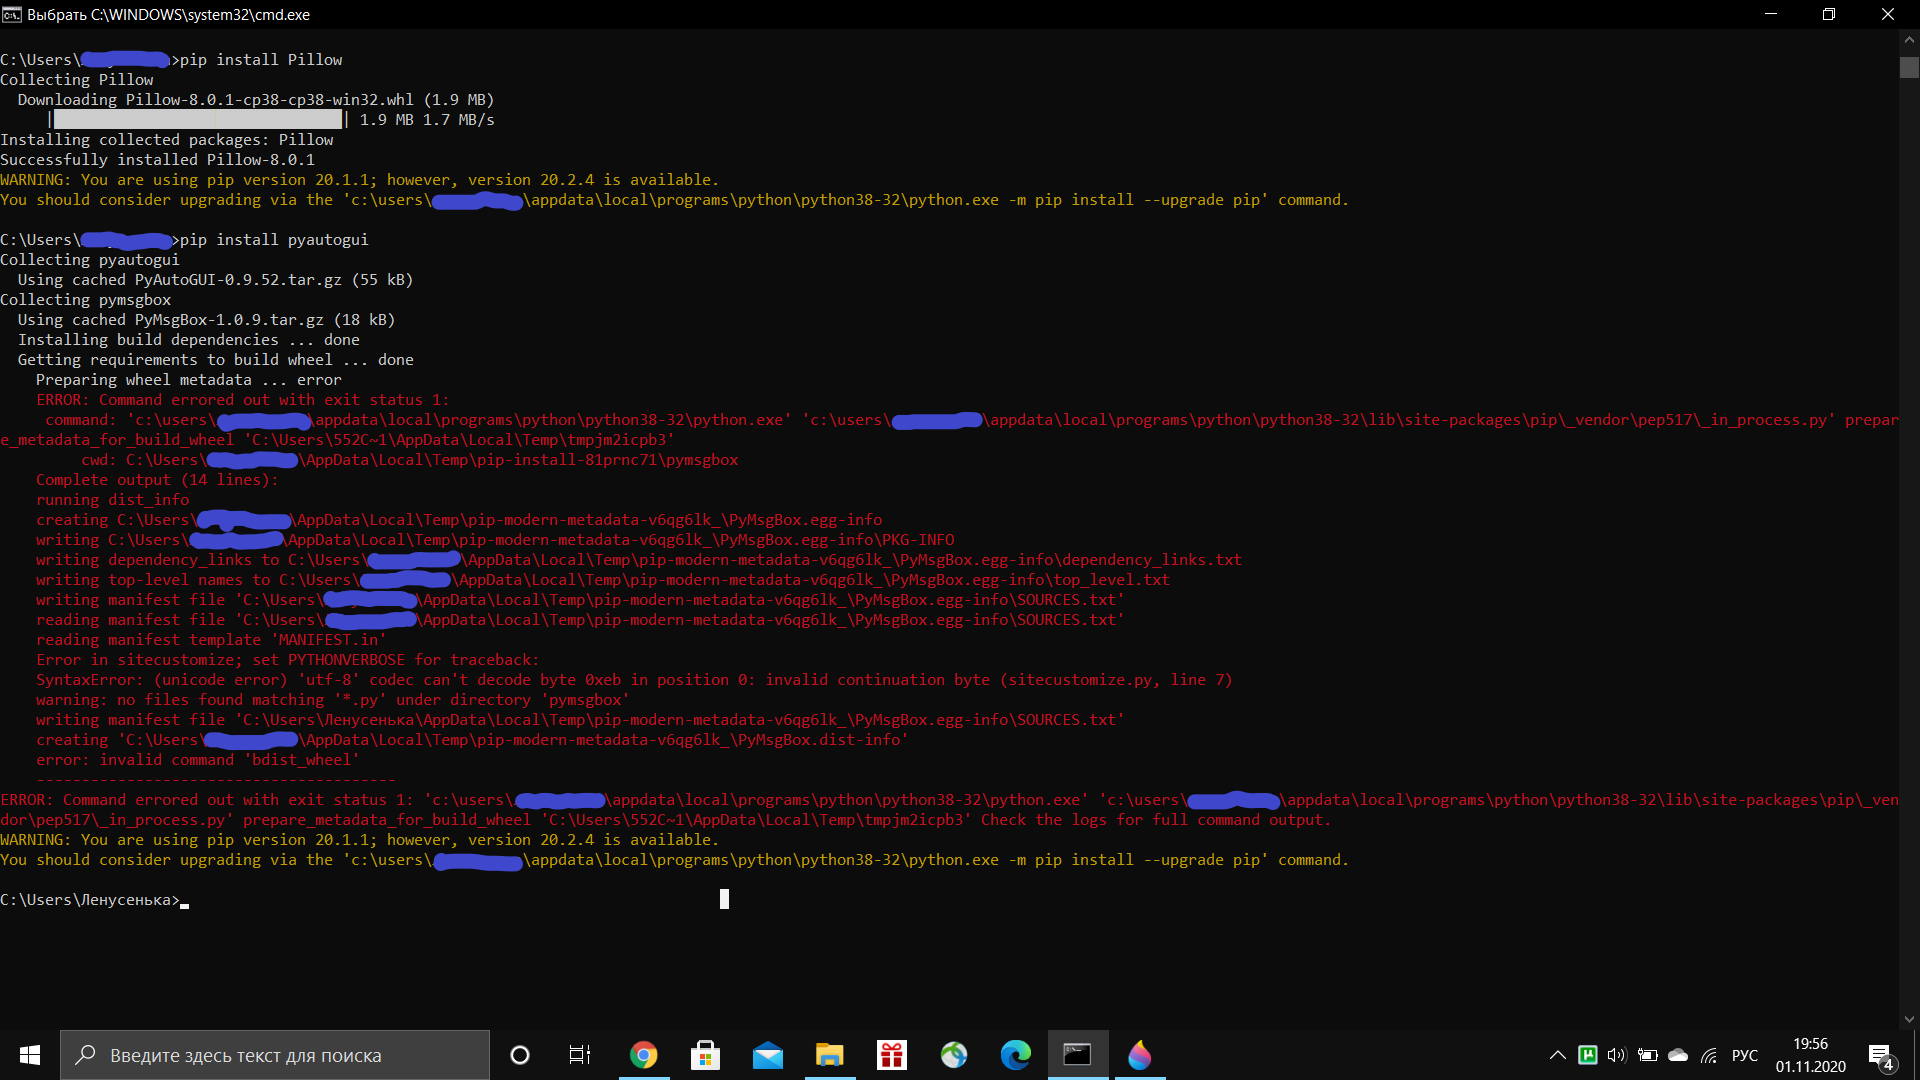Click 'Collecting pyautogui' output line
This screenshot has width=1920, height=1080.
tap(90, 260)
